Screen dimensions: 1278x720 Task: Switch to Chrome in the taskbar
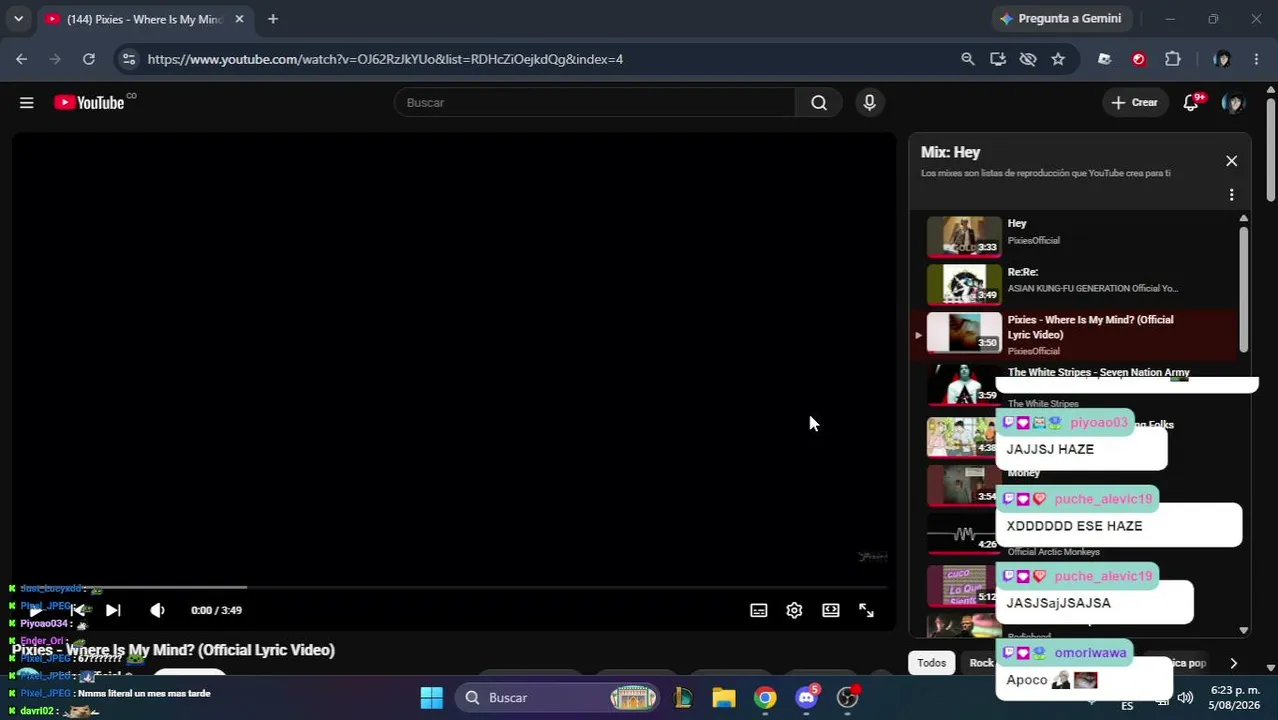(x=765, y=698)
